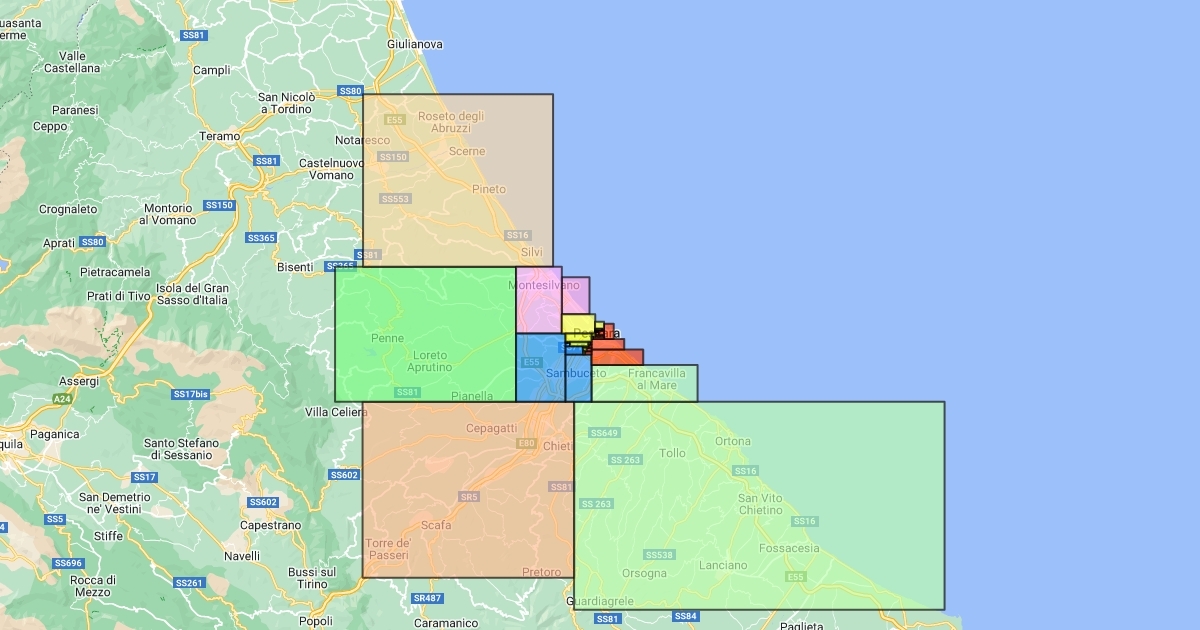Click the SR5 road shield near Scafa
Image resolution: width=1200 pixels, height=630 pixels.
(469, 496)
